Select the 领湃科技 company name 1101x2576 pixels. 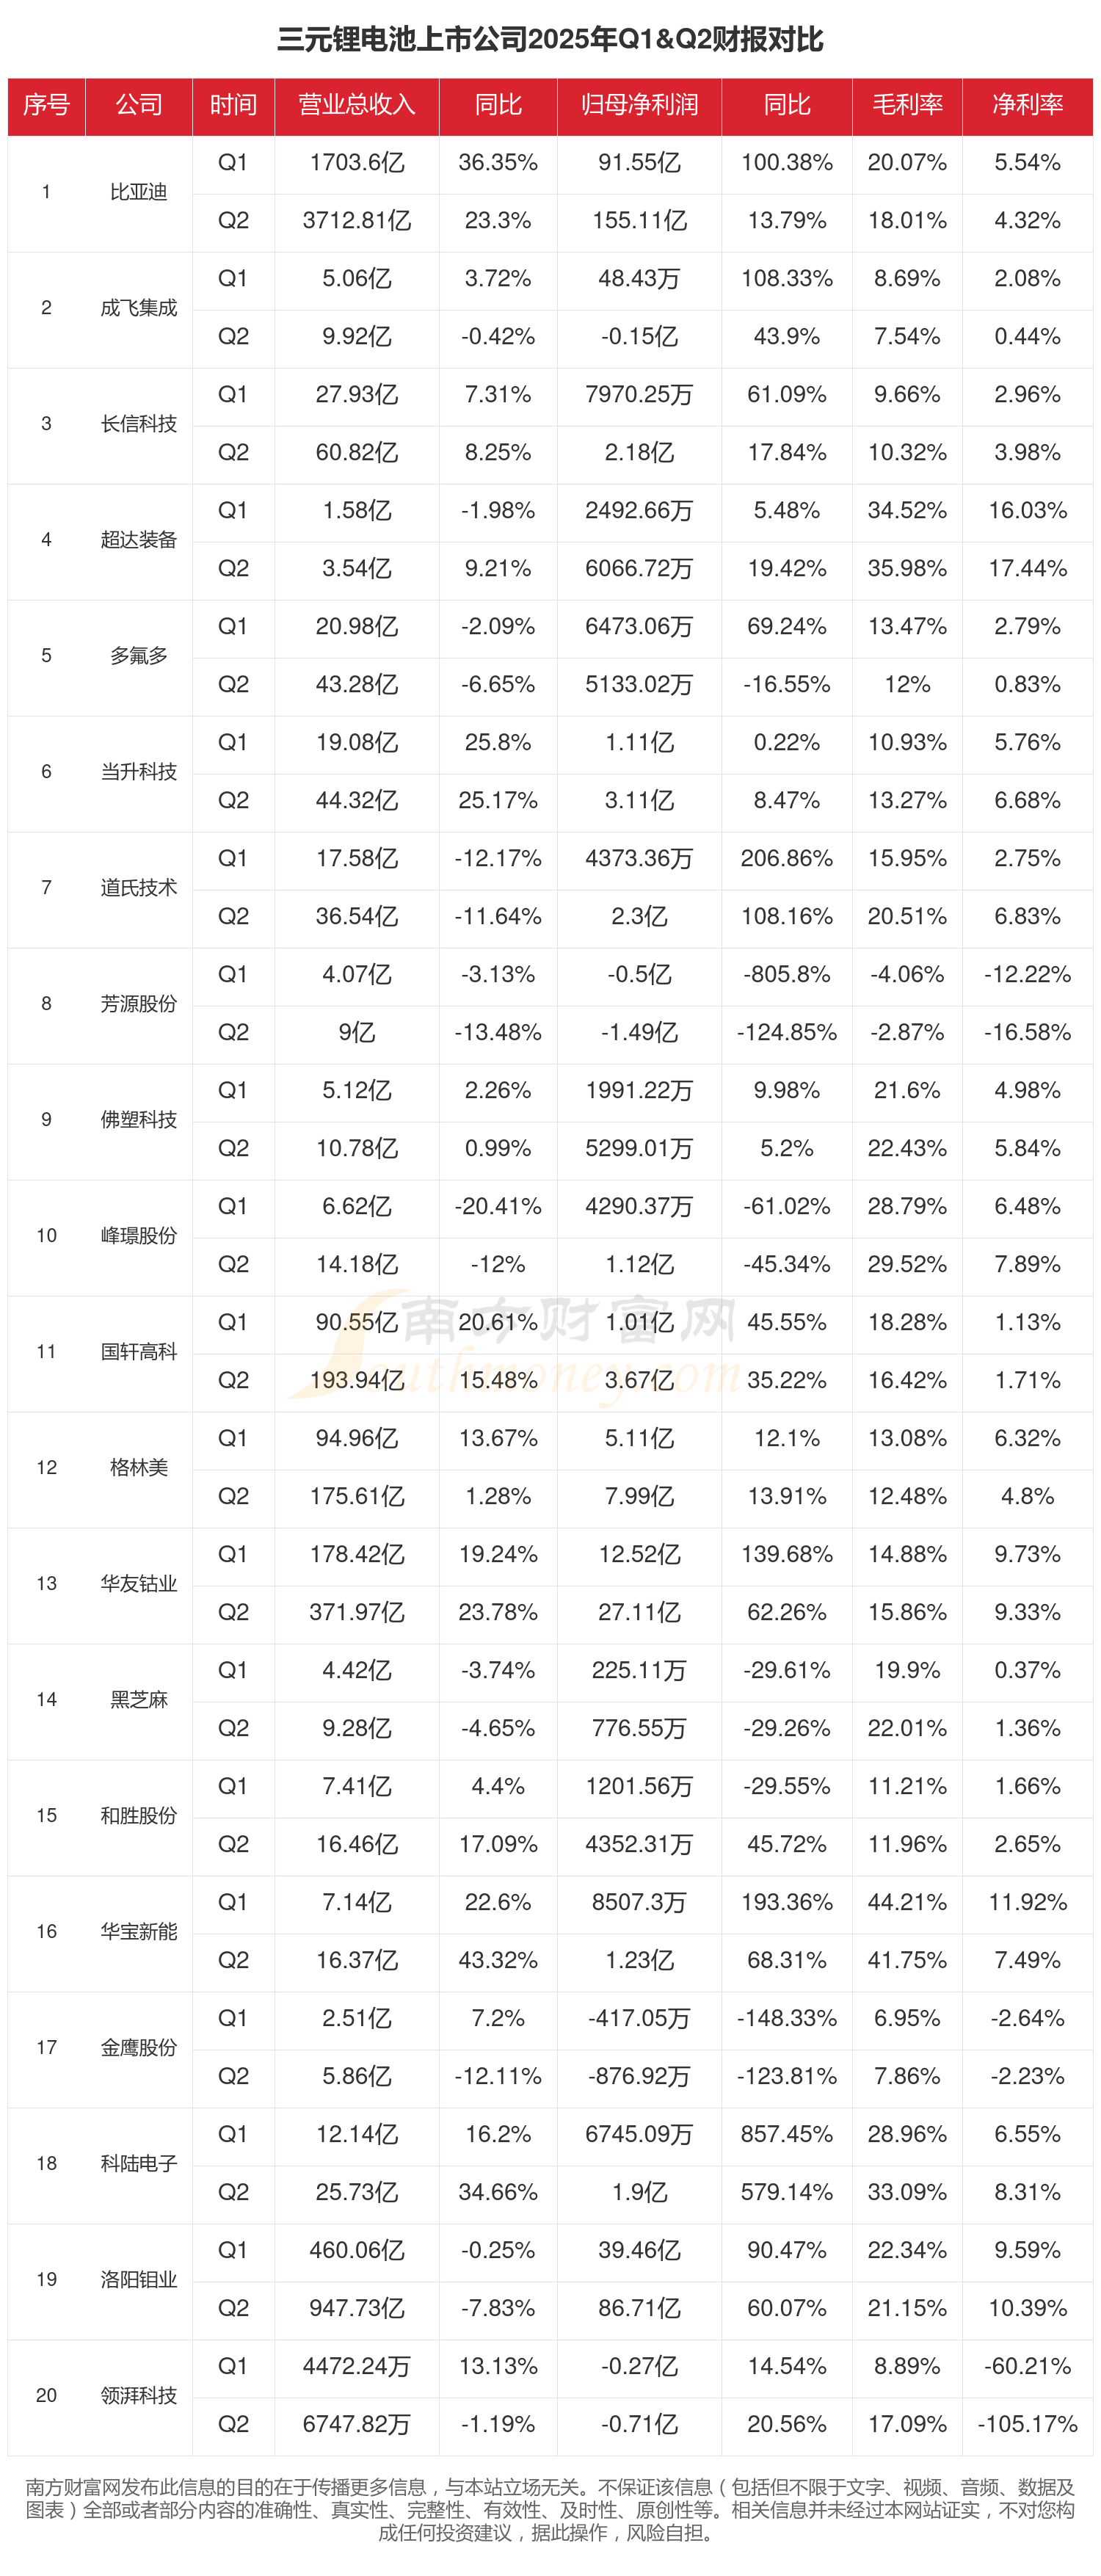pos(138,2396)
